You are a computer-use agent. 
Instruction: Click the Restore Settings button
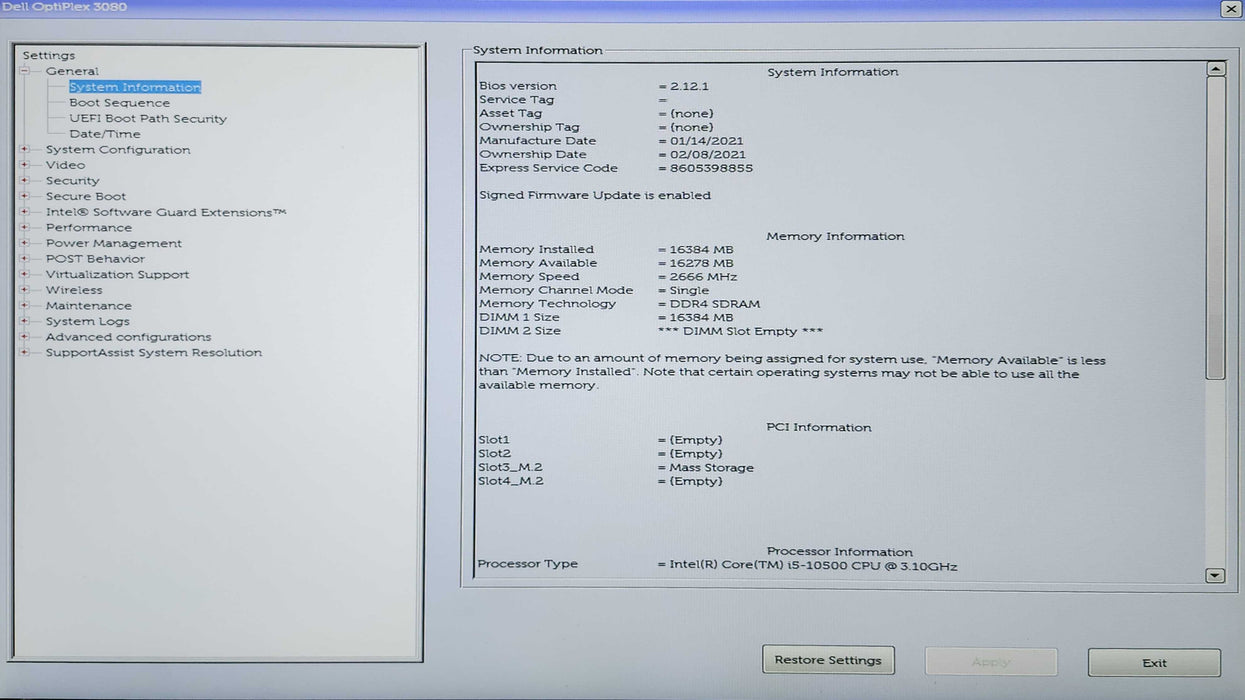[828, 660]
